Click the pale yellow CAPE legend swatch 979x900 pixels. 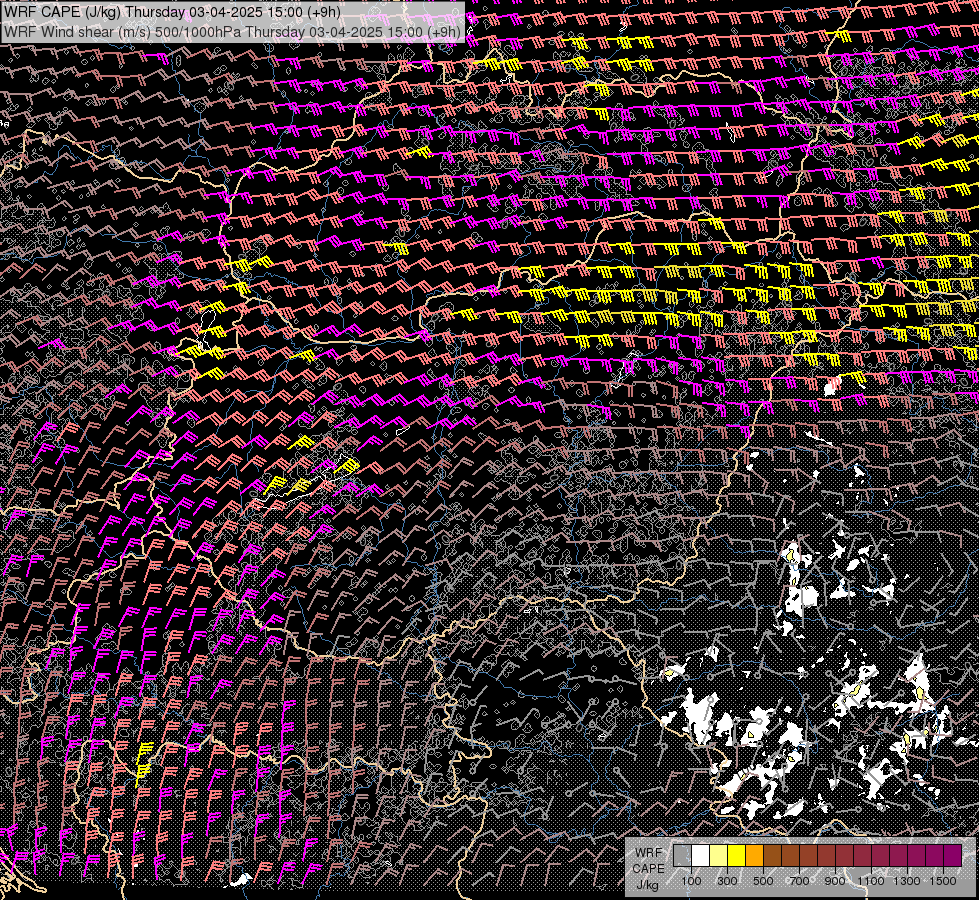coord(719,856)
